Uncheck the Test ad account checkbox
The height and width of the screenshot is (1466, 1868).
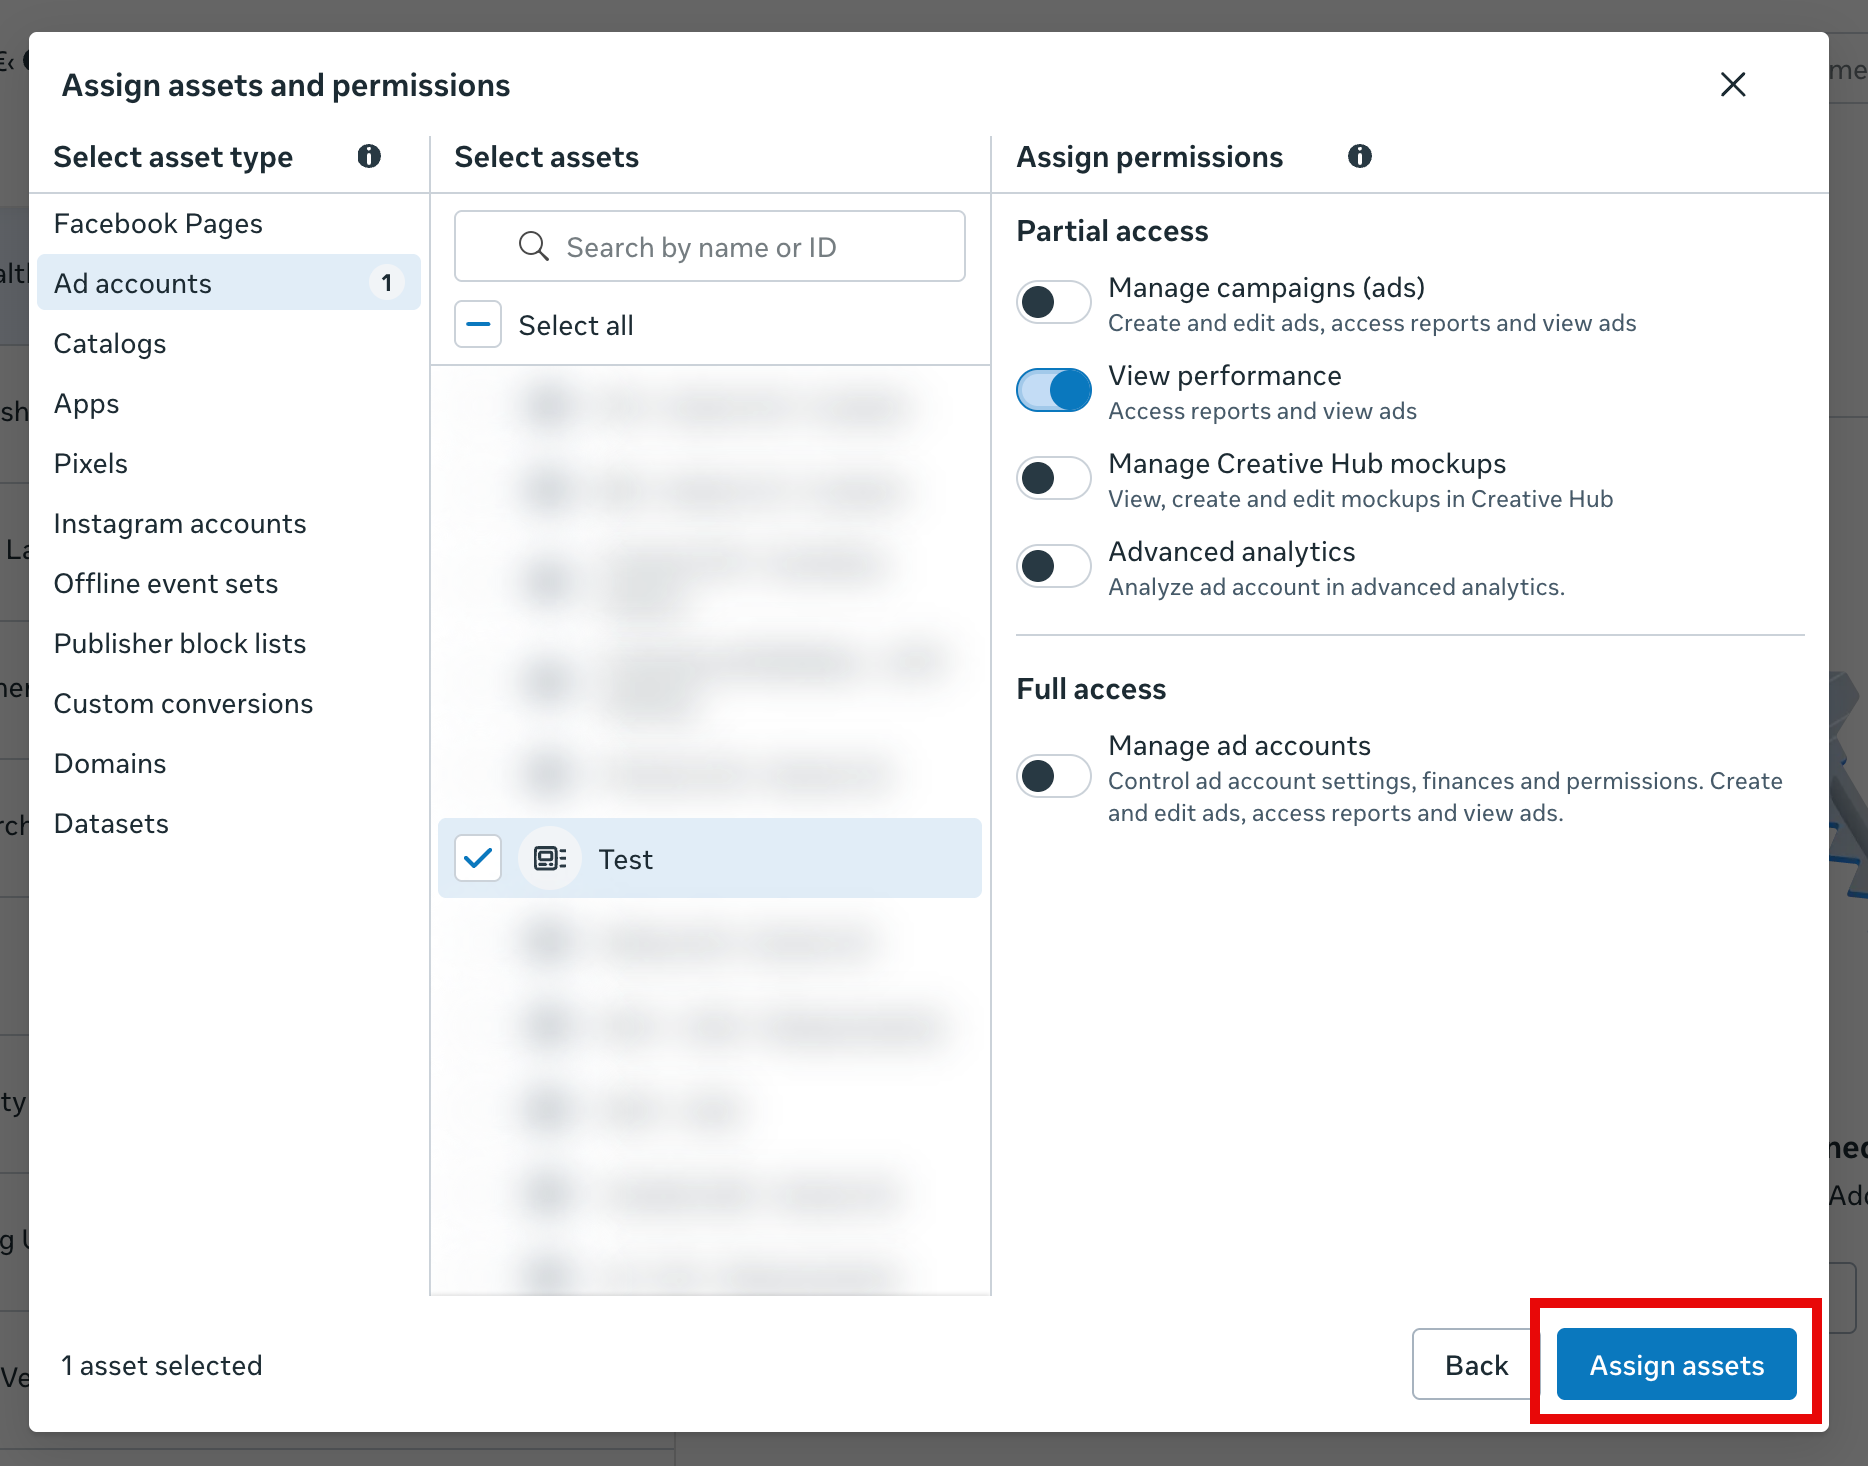478,858
